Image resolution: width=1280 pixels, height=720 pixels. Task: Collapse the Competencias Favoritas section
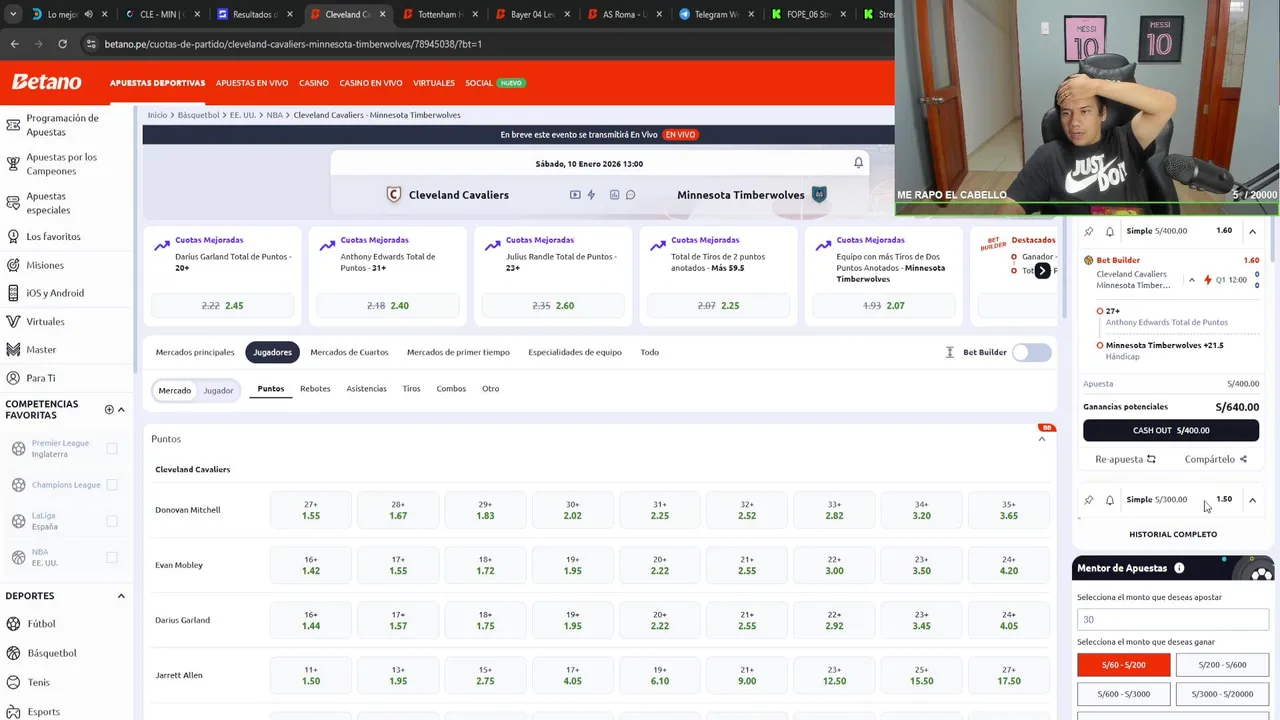121,409
